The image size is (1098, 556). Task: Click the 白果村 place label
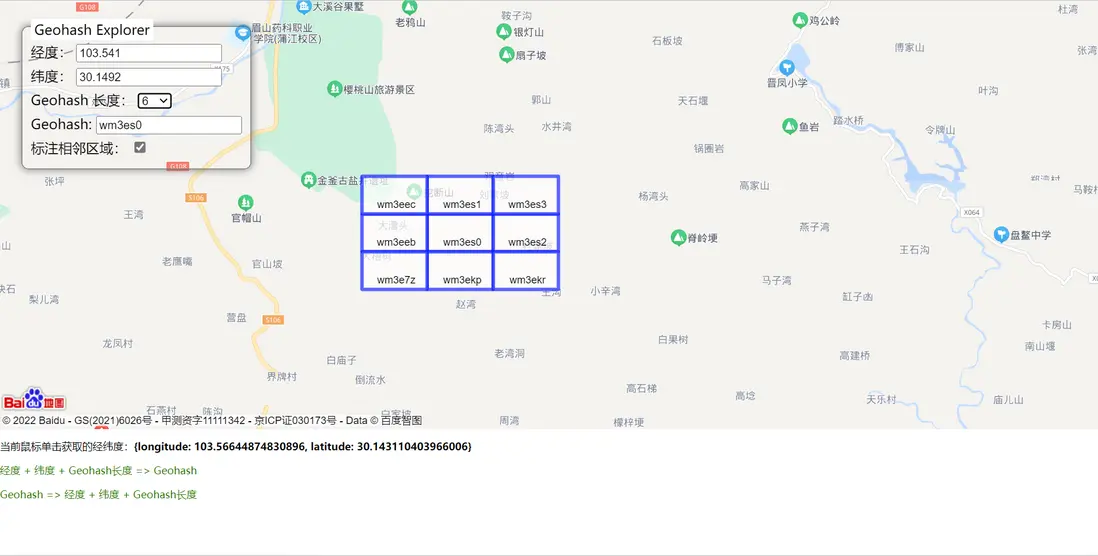click(x=673, y=339)
